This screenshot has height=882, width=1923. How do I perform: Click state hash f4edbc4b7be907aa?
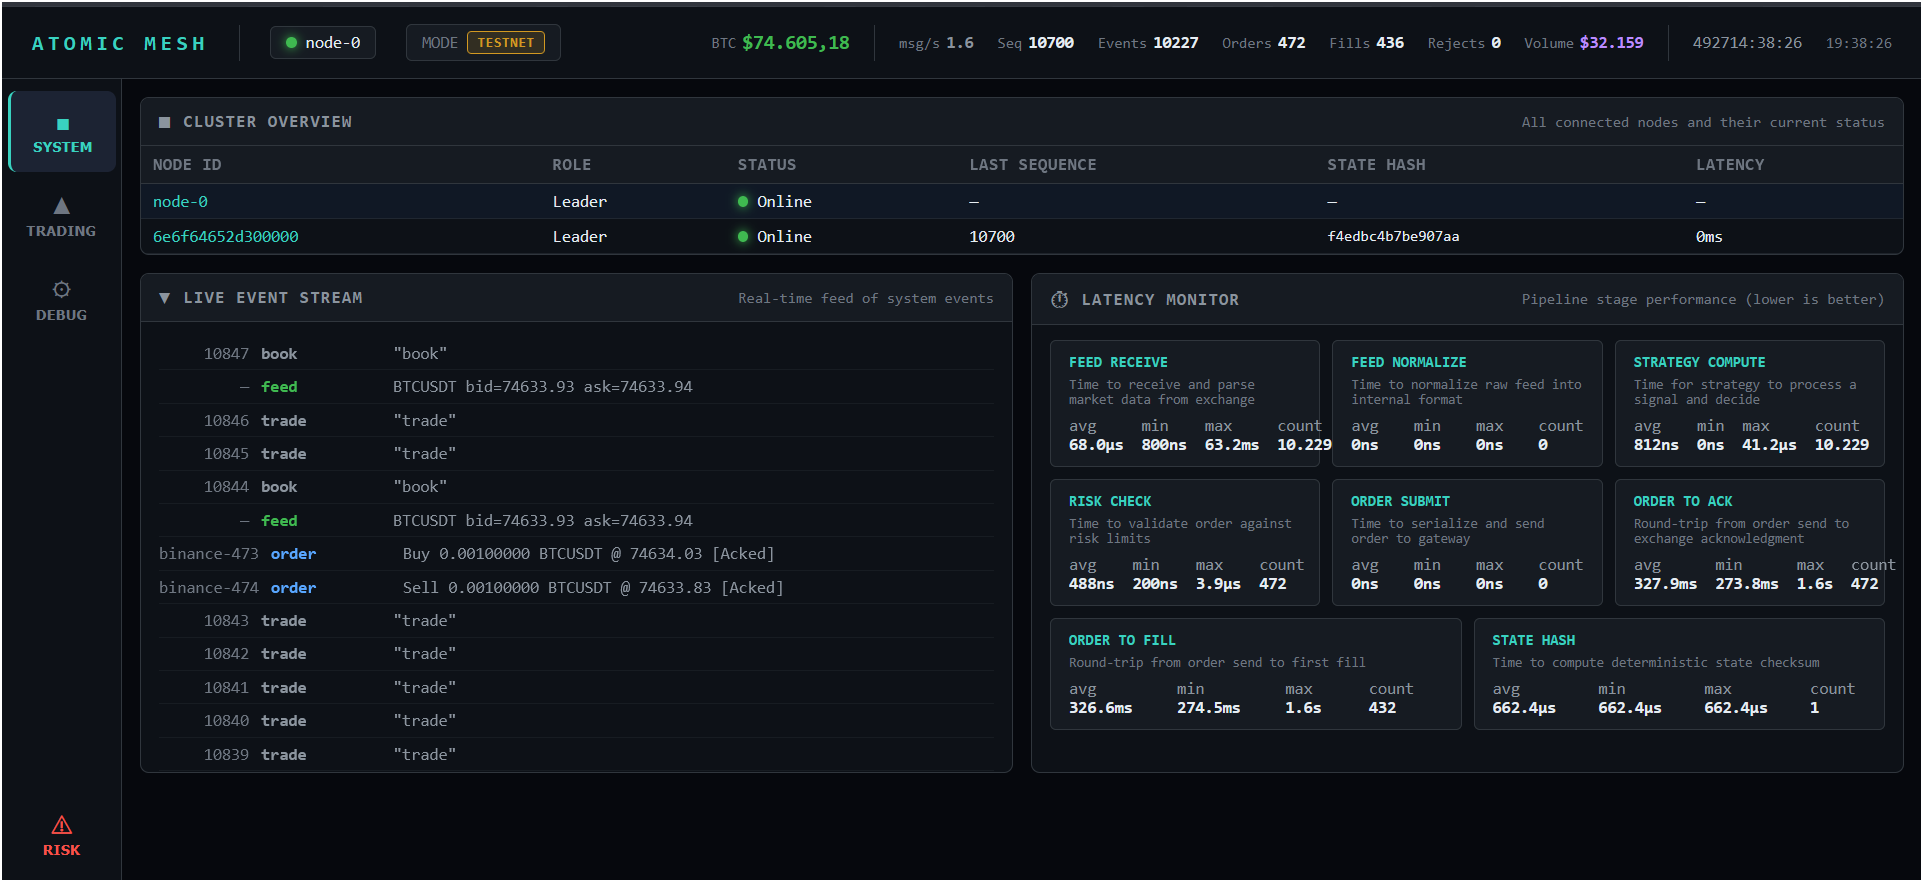click(1393, 237)
